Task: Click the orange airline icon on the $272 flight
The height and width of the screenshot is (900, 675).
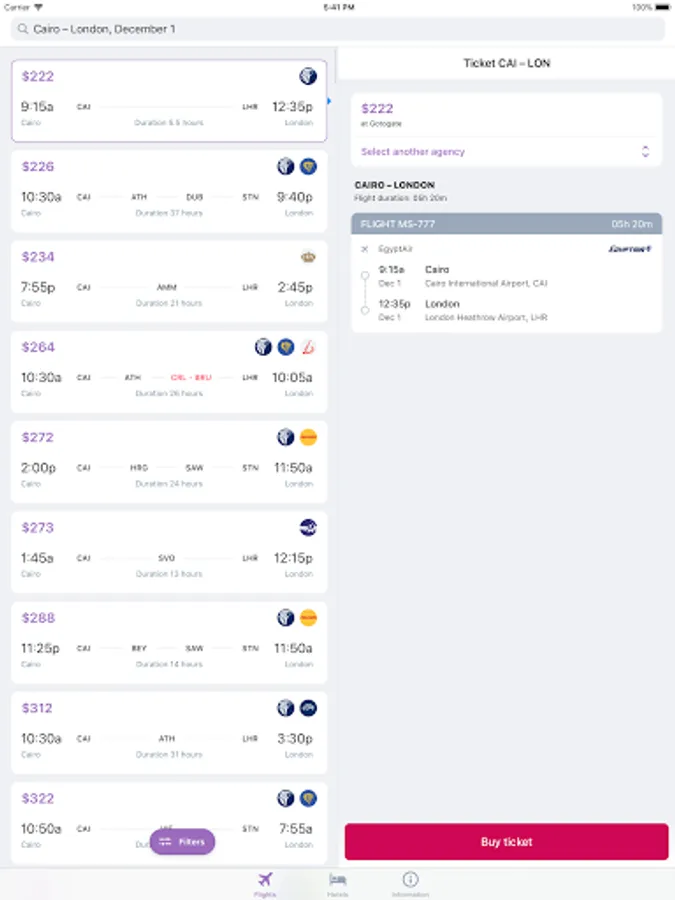Action: click(x=308, y=437)
